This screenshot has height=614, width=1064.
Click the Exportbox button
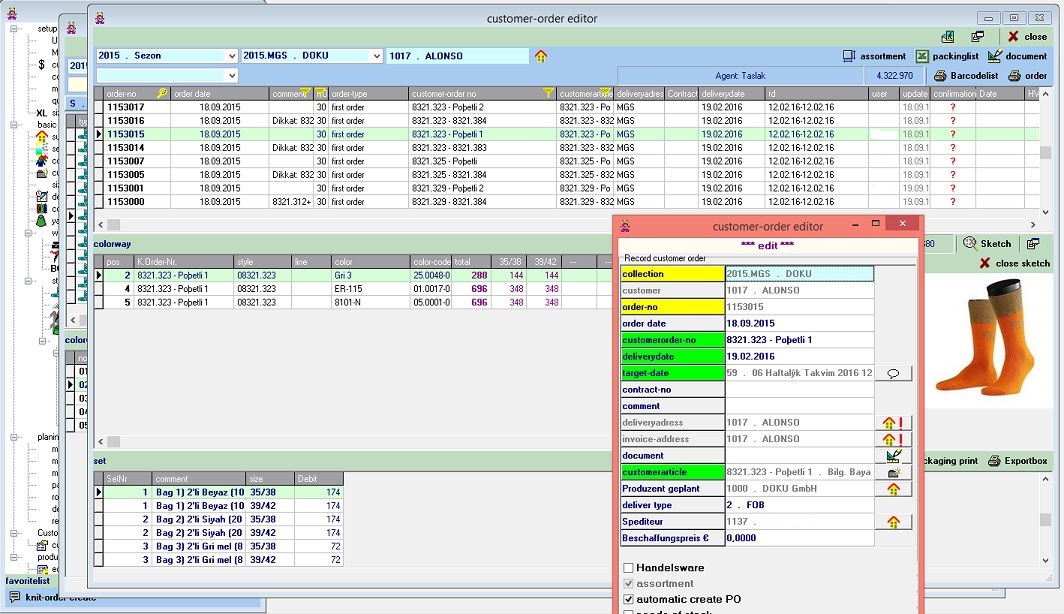point(1018,461)
